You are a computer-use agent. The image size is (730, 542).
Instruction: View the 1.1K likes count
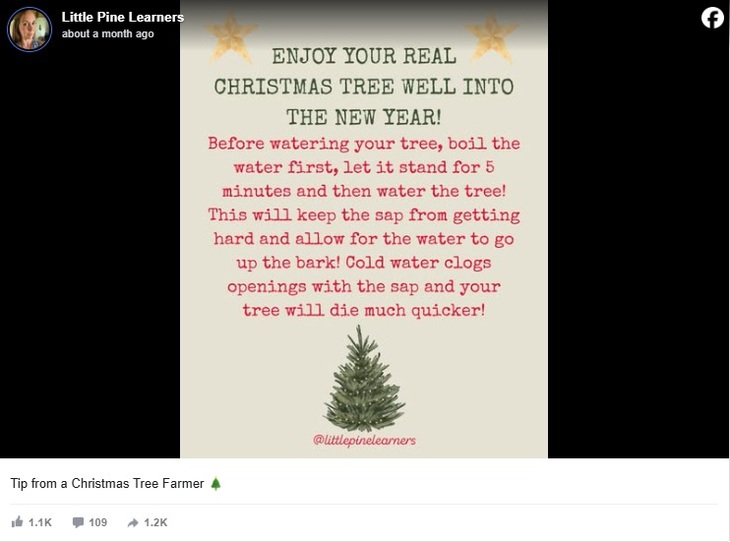point(40,522)
